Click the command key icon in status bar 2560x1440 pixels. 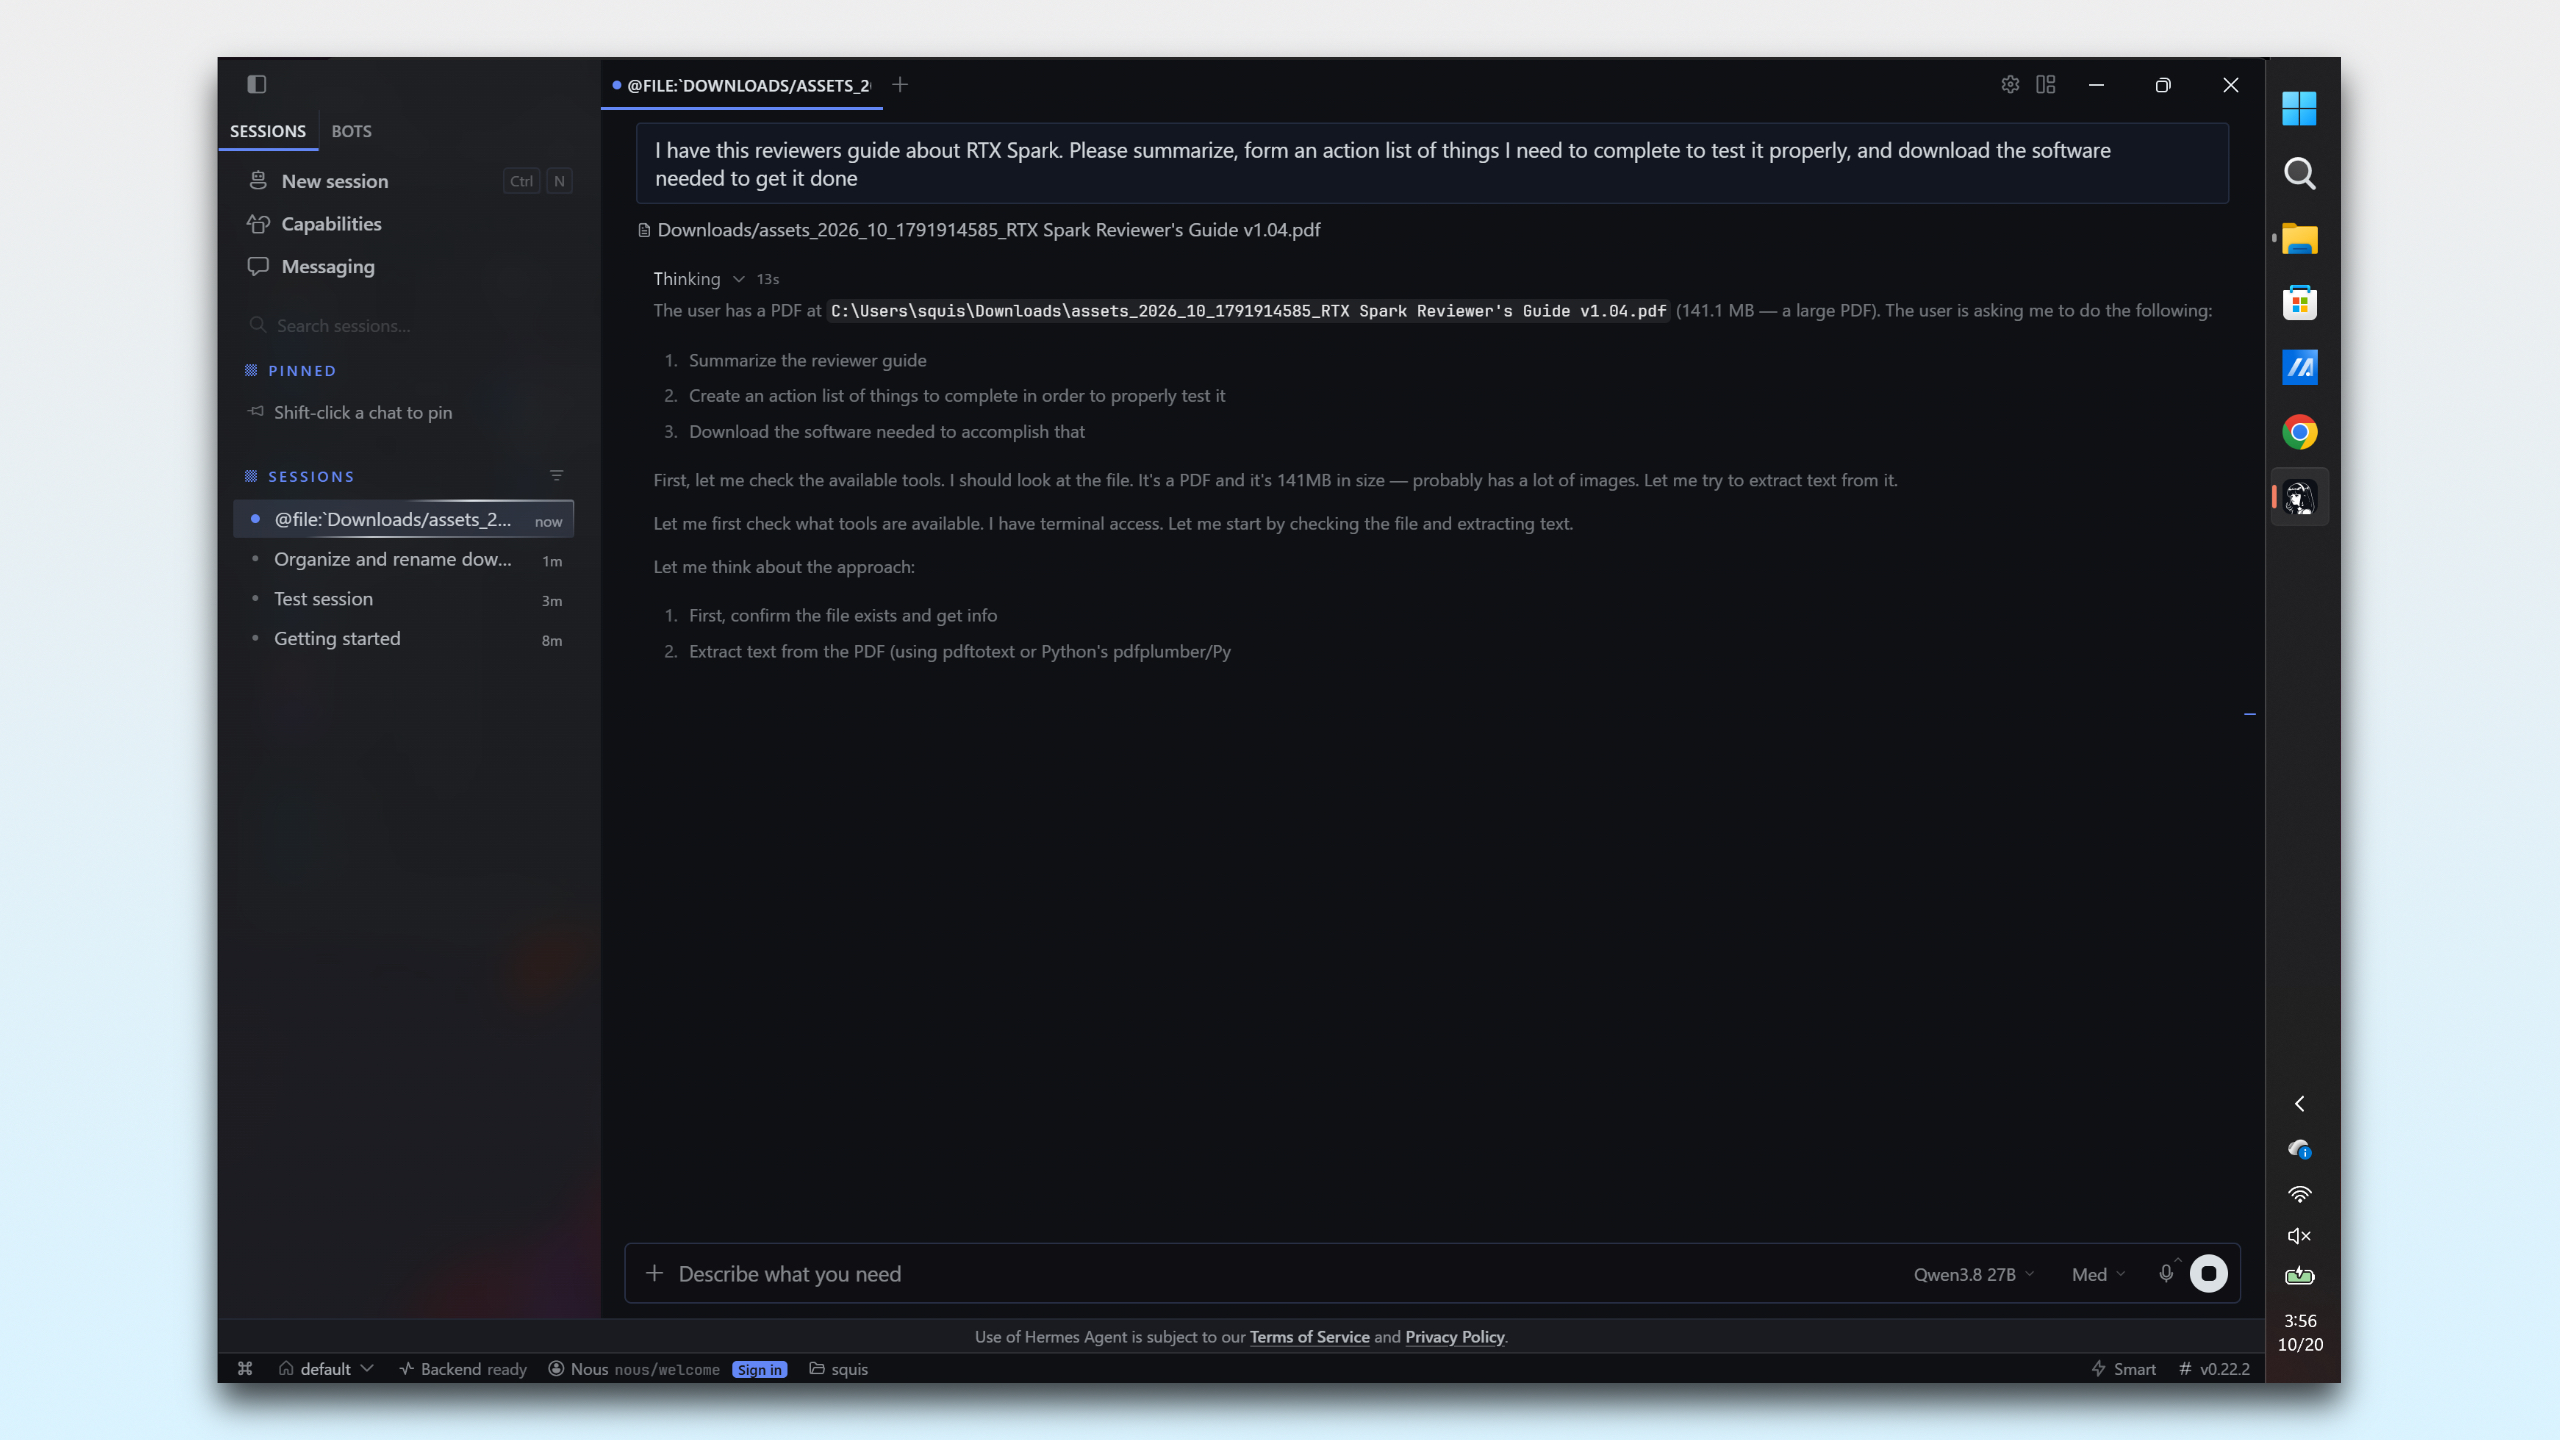point(245,1369)
